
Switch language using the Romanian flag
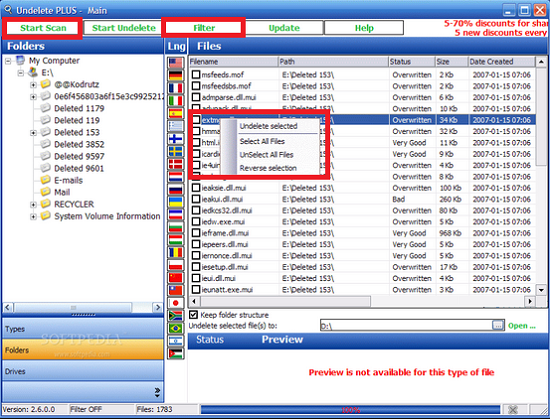point(175,252)
